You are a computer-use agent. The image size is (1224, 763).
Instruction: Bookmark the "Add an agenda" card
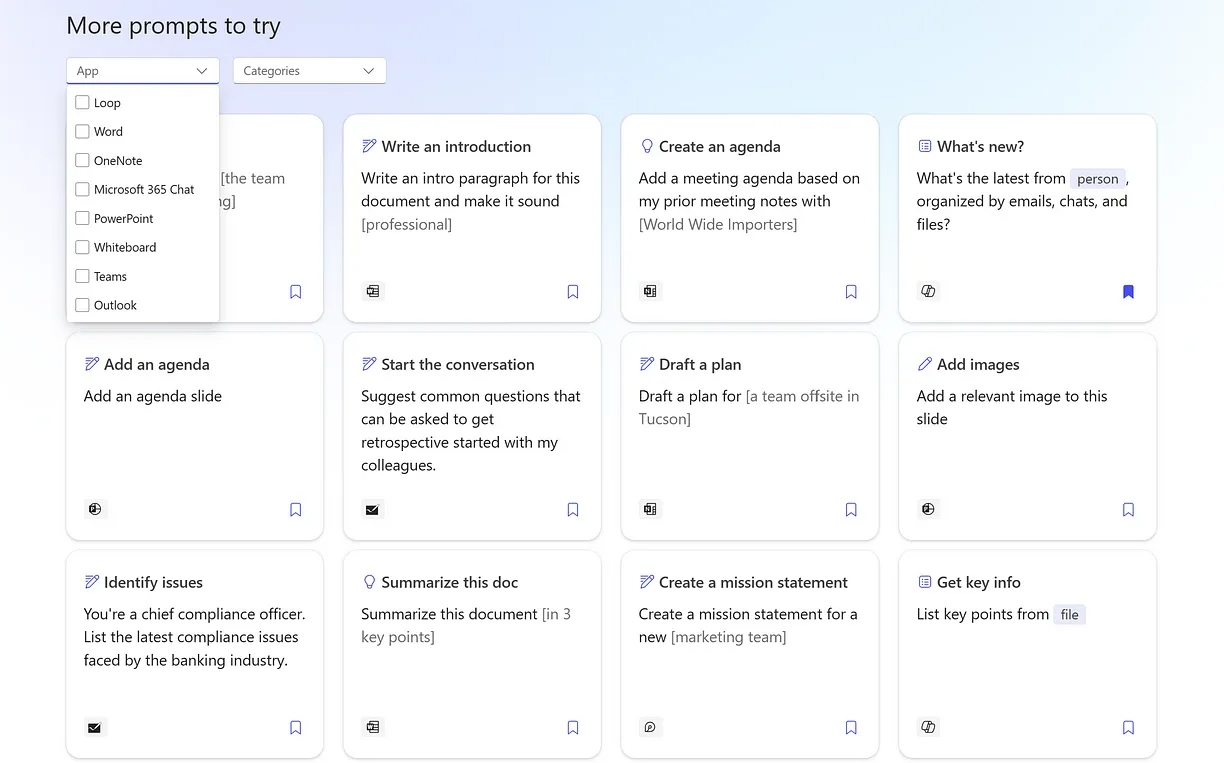295,510
